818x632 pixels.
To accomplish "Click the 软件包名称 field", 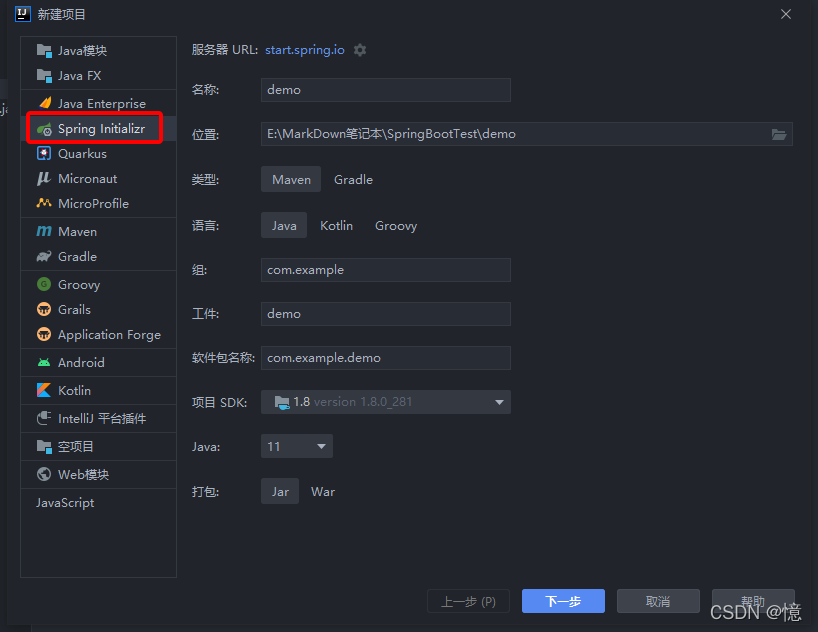I will (386, 358).
